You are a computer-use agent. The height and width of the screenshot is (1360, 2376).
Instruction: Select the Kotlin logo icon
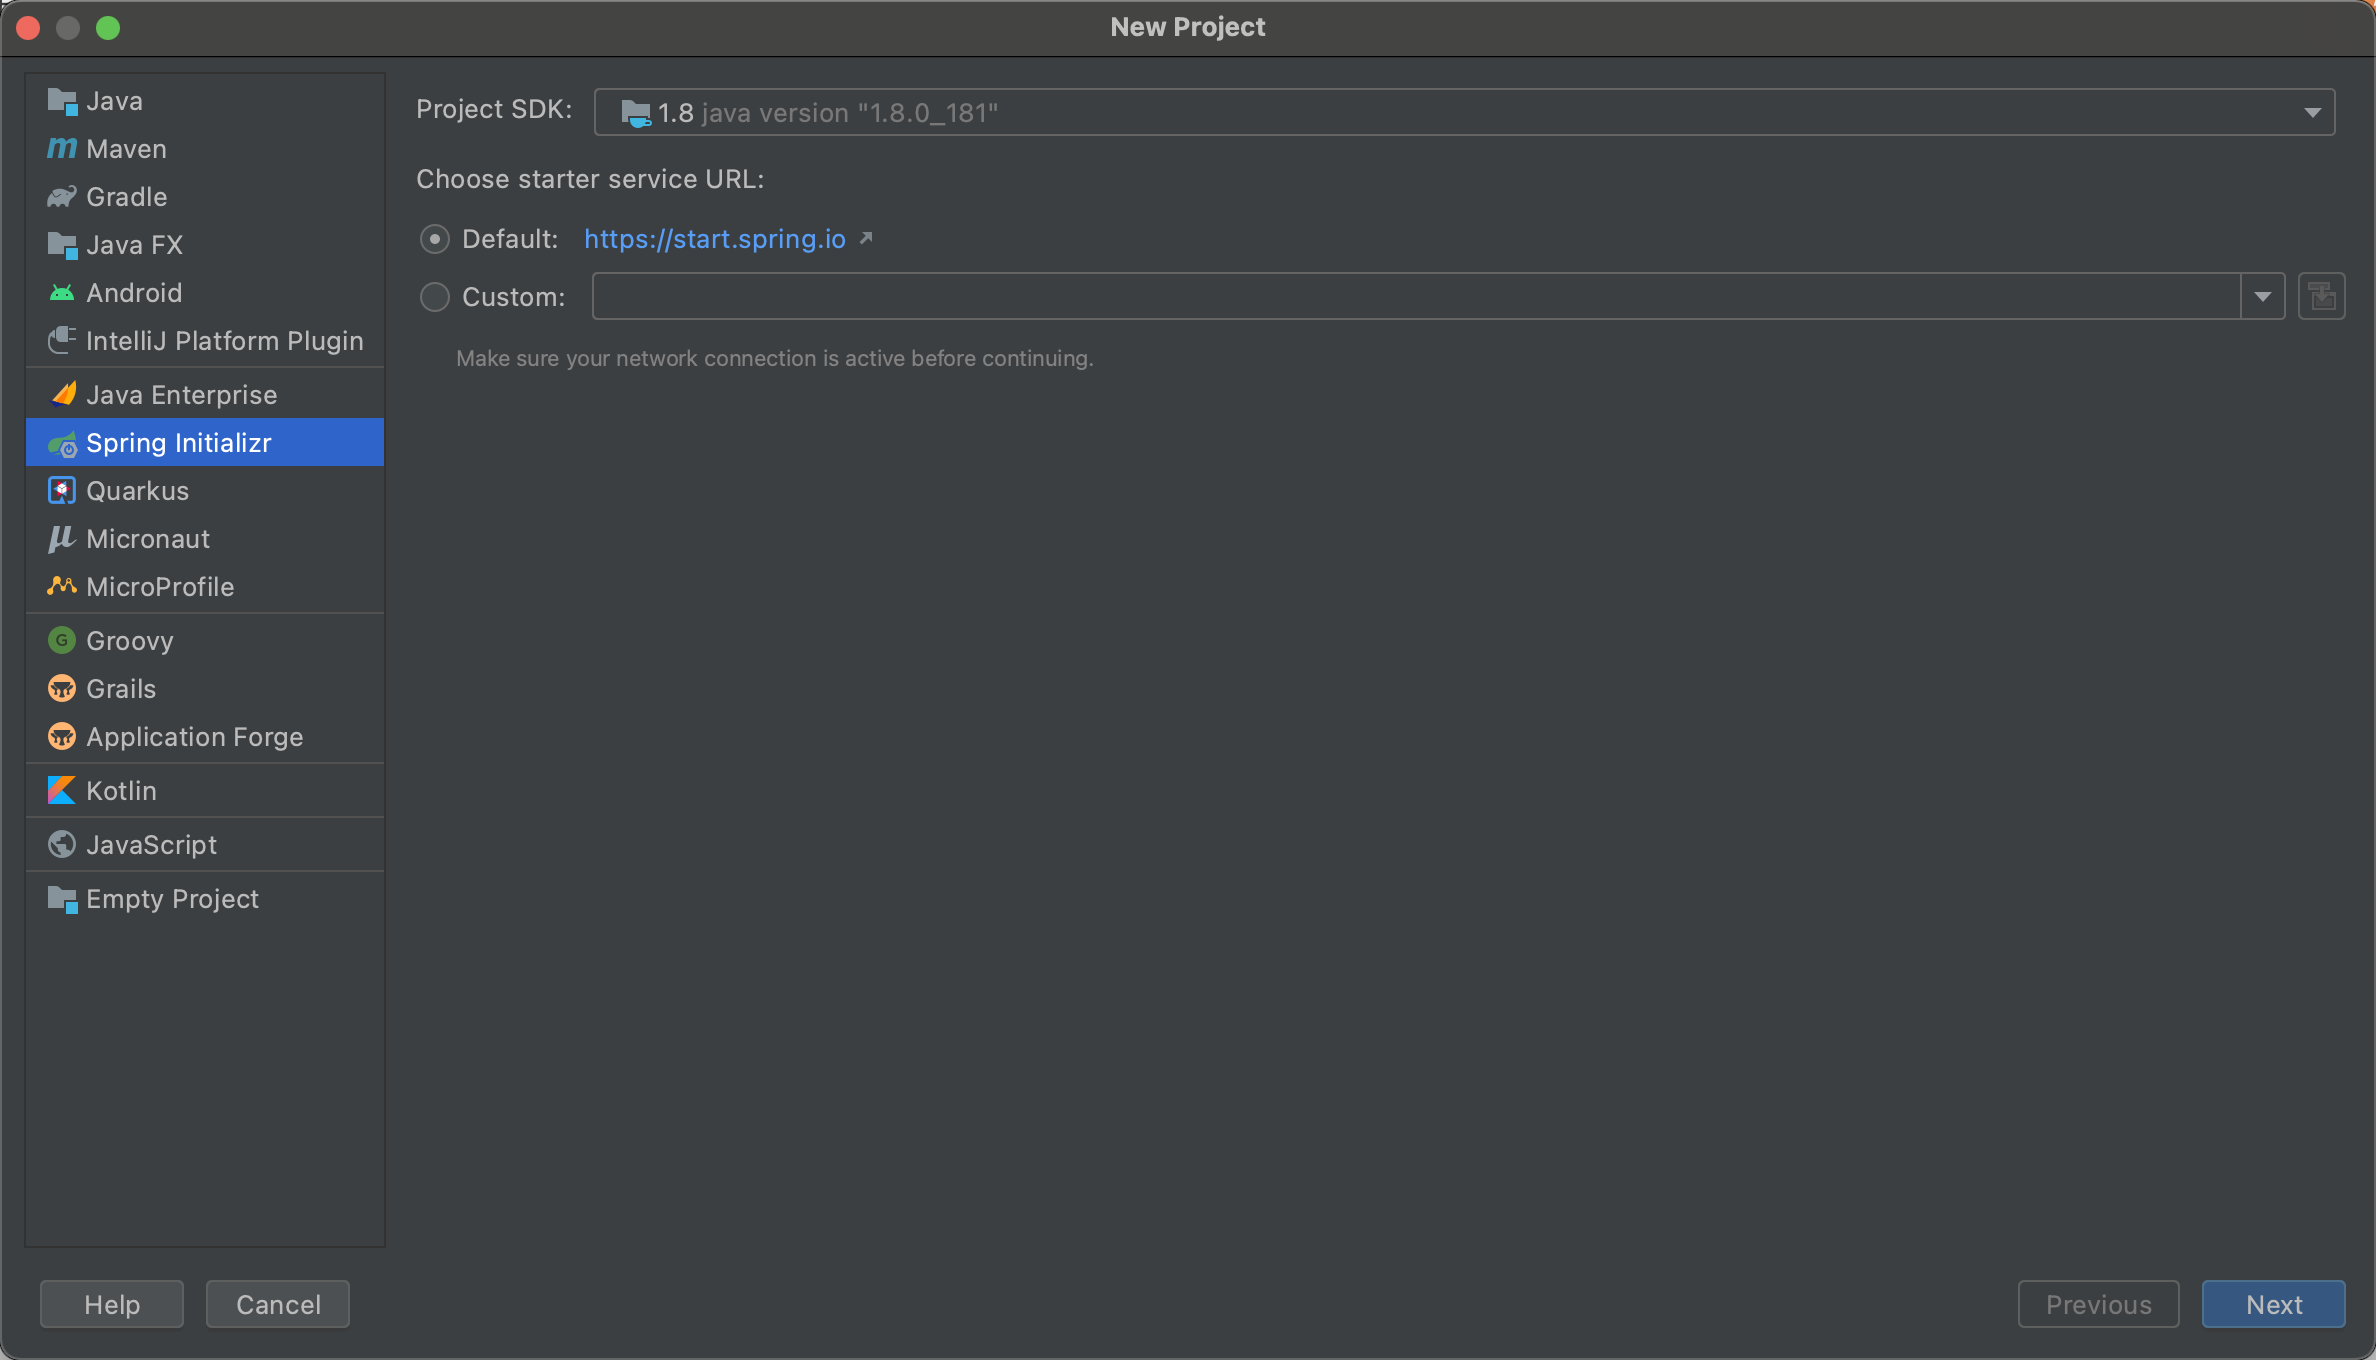(x=61, y=791)
